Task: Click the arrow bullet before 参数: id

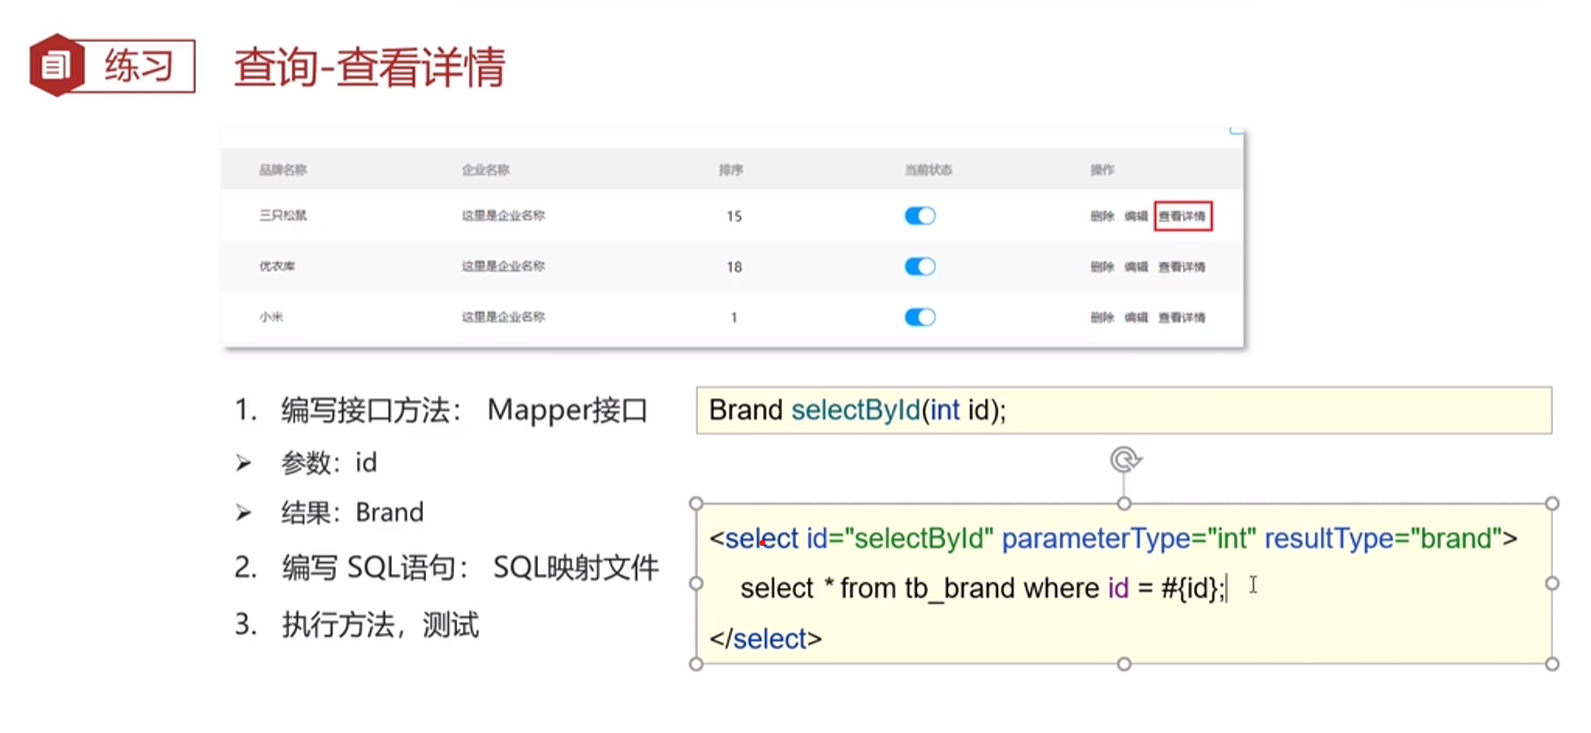Action: point(243,463)
